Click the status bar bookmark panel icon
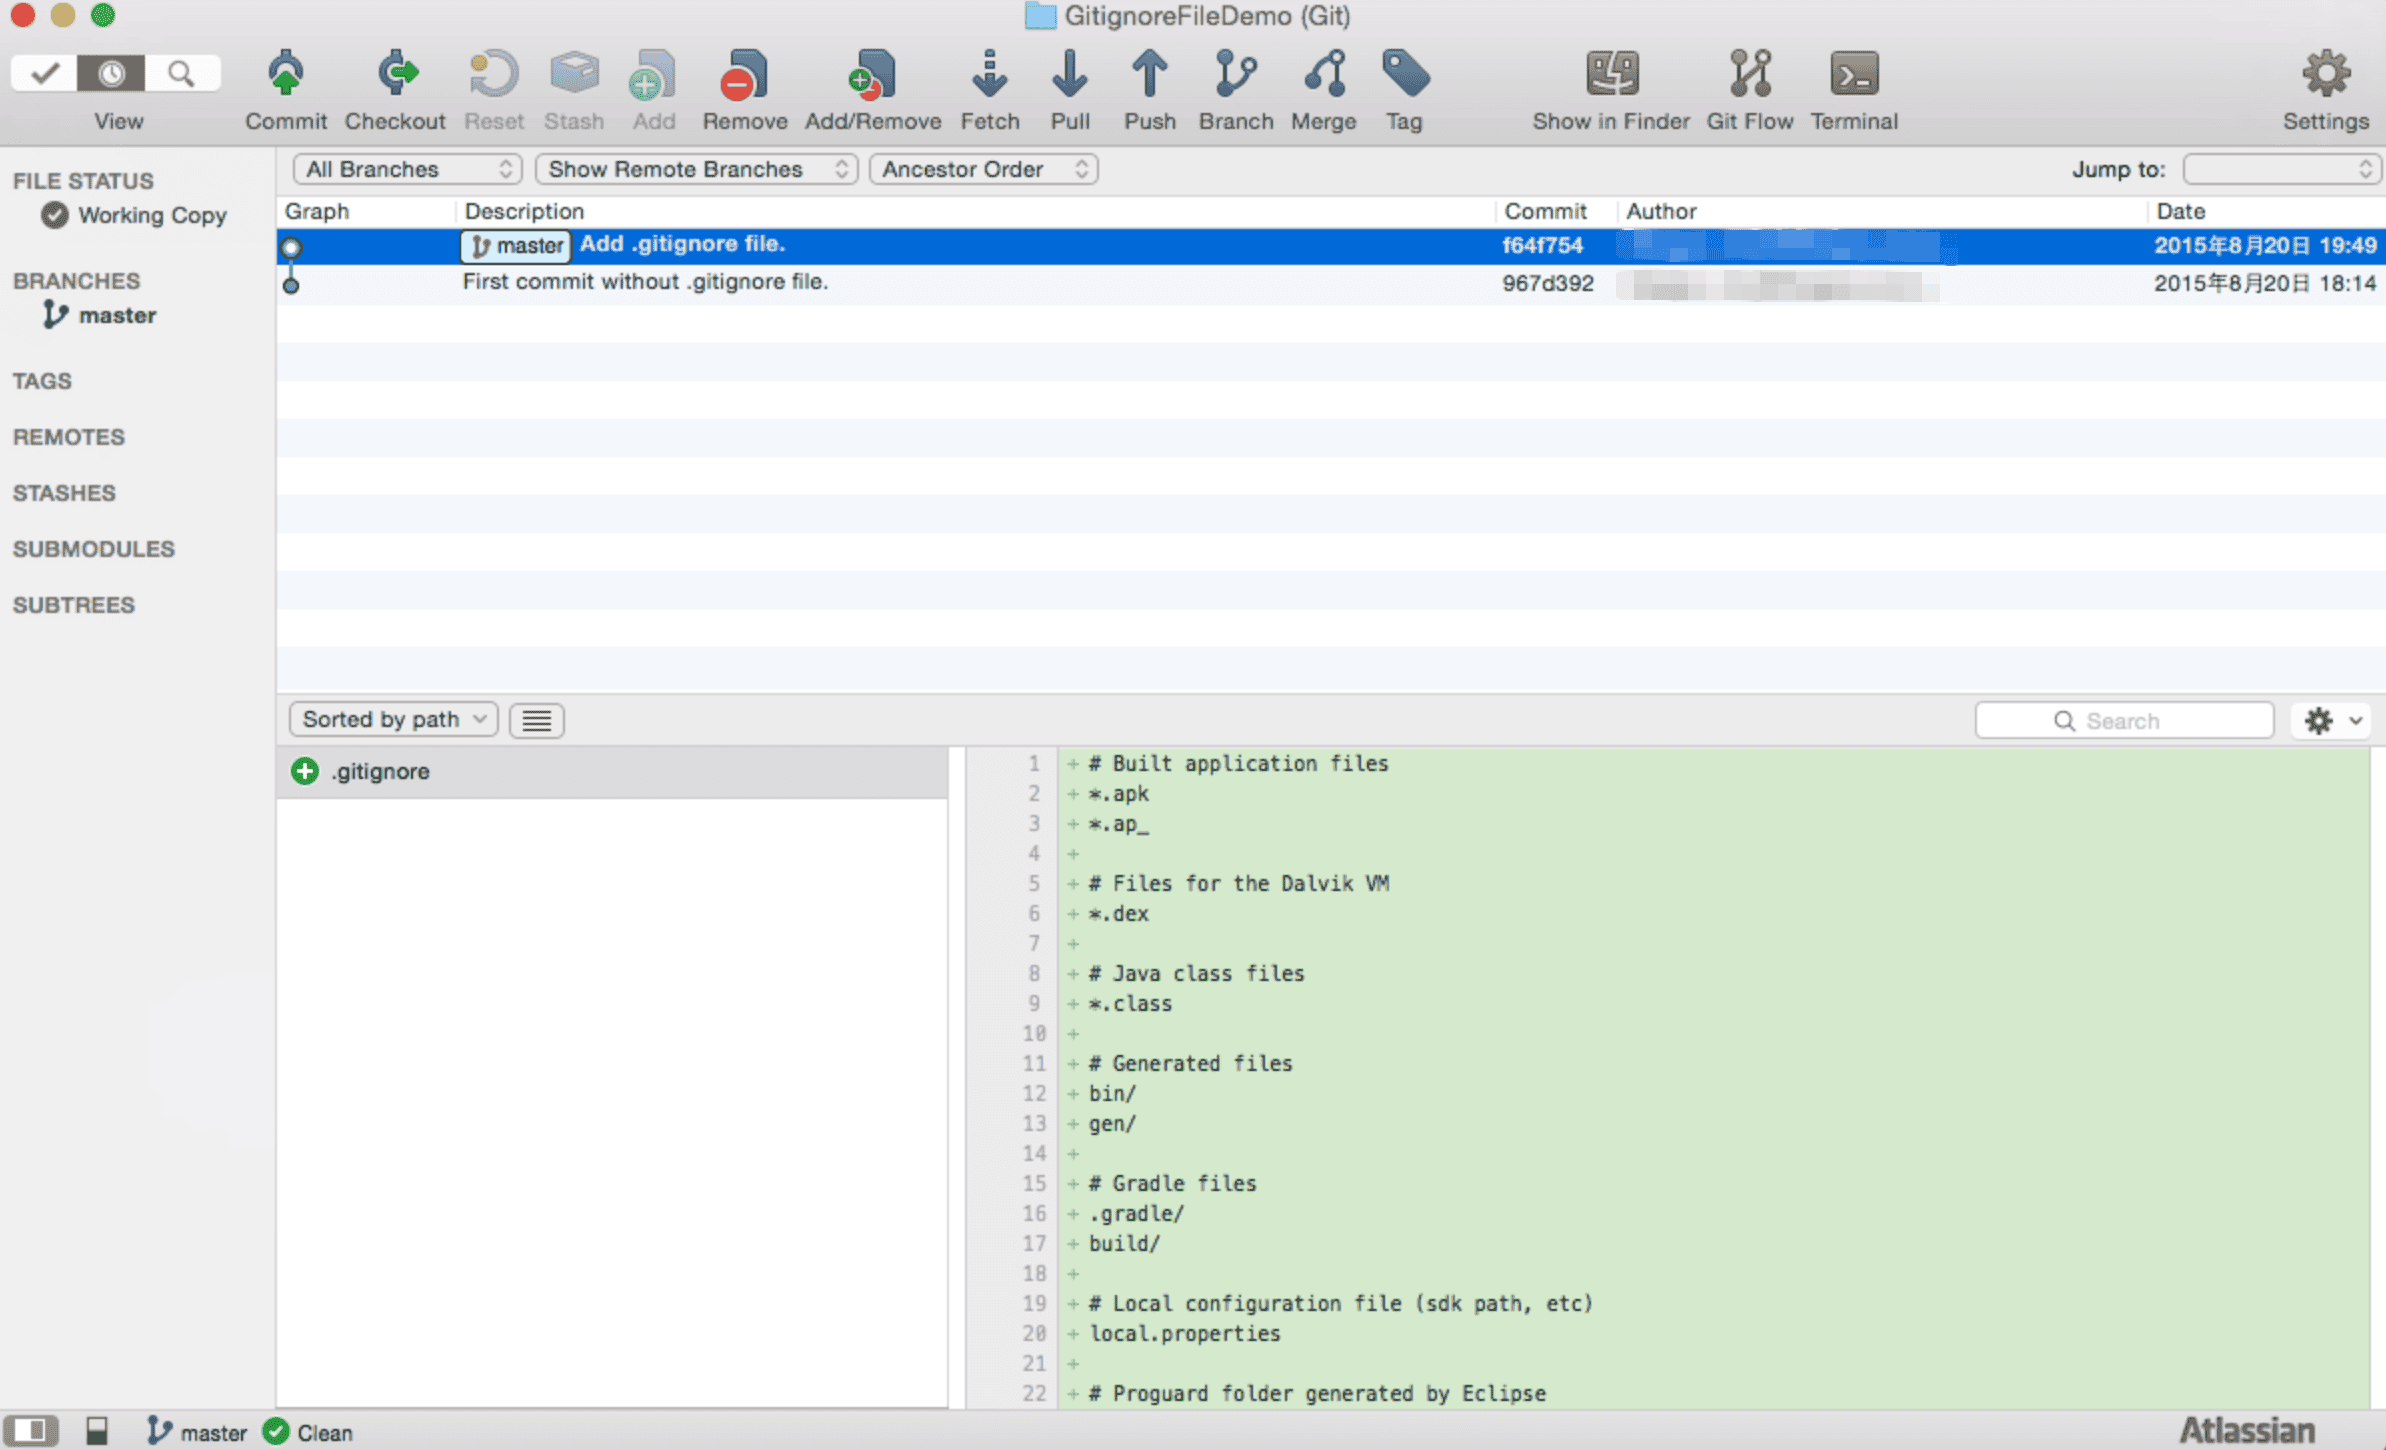Image resolution: width=2386 pixels, height=1450 pixels. click(97, 1432)
